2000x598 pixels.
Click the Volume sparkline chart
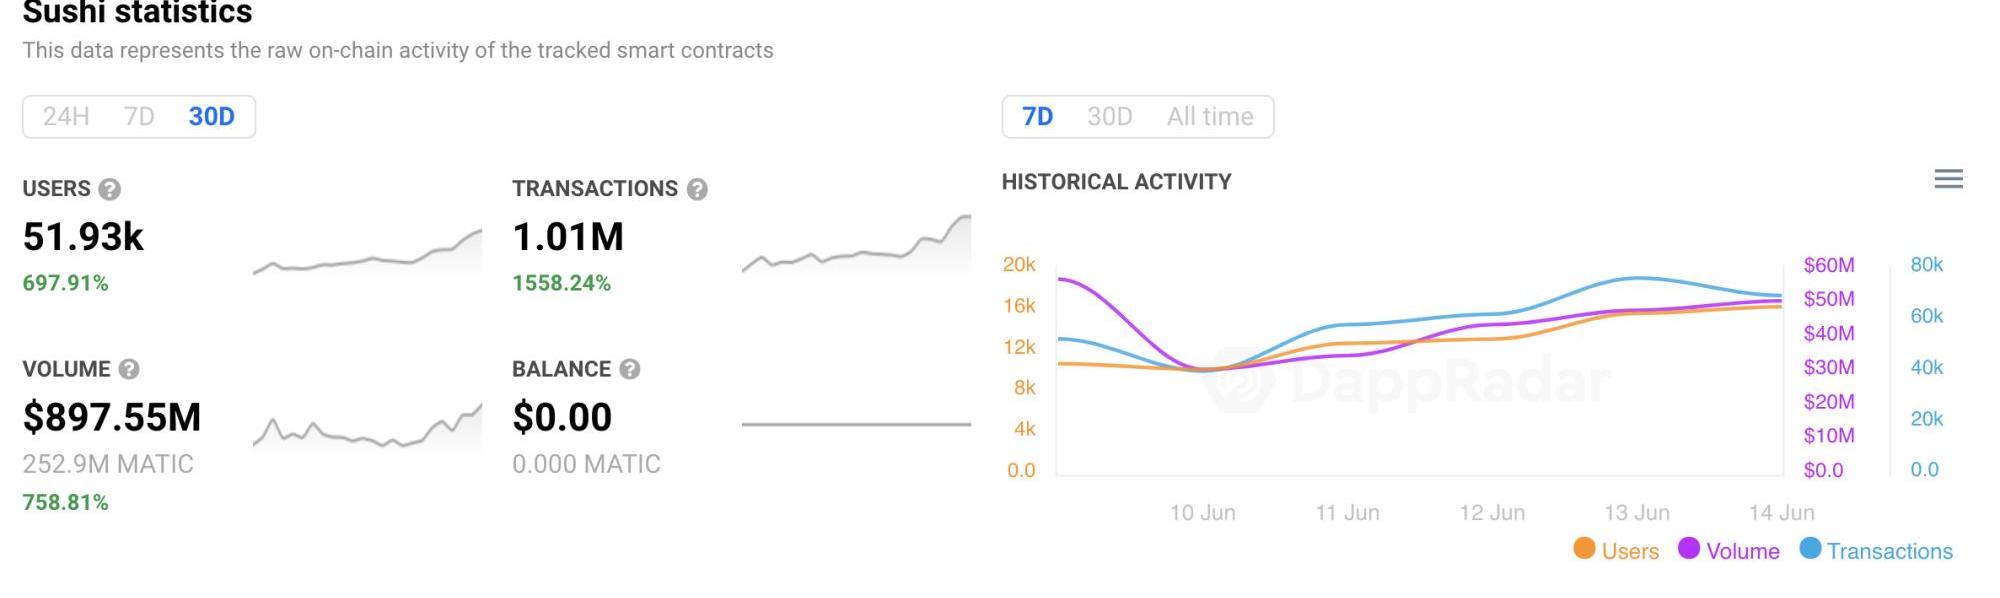(367, 430)
